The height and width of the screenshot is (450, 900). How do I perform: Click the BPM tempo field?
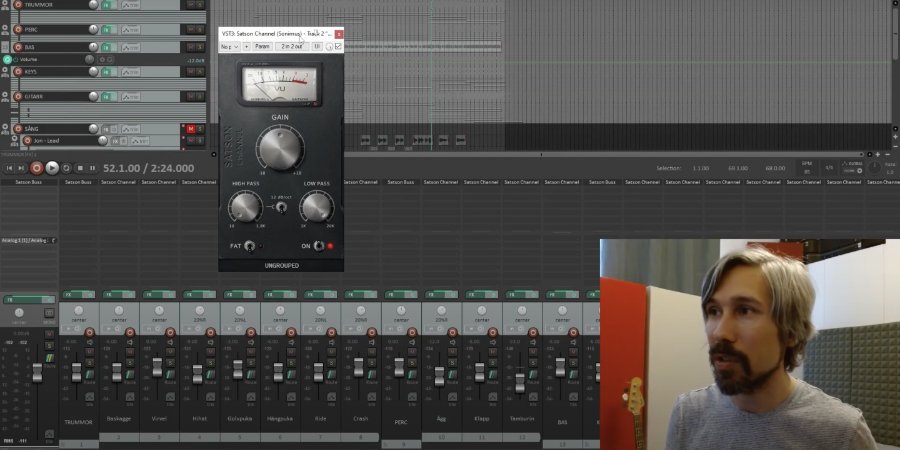pyautogui.click(x=806, y=168)
